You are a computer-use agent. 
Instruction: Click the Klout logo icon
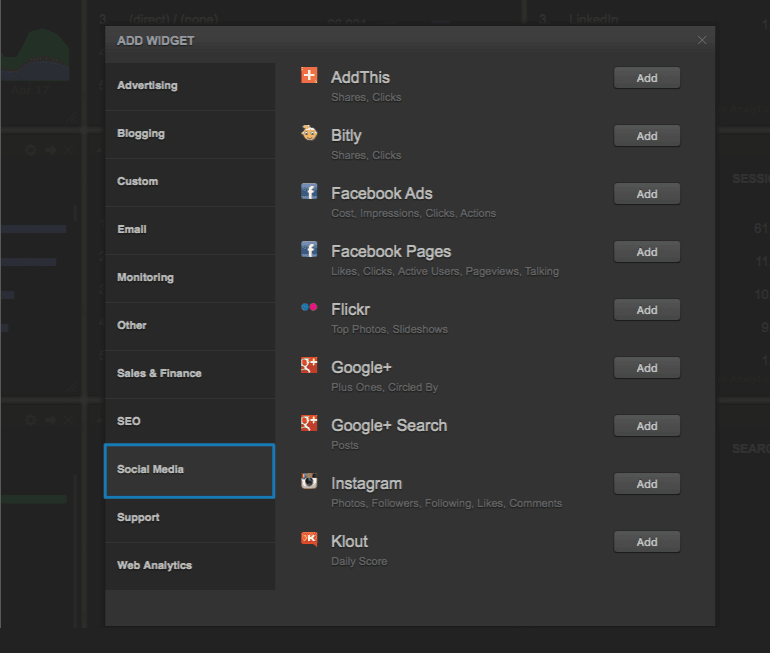tap(309, 539)
